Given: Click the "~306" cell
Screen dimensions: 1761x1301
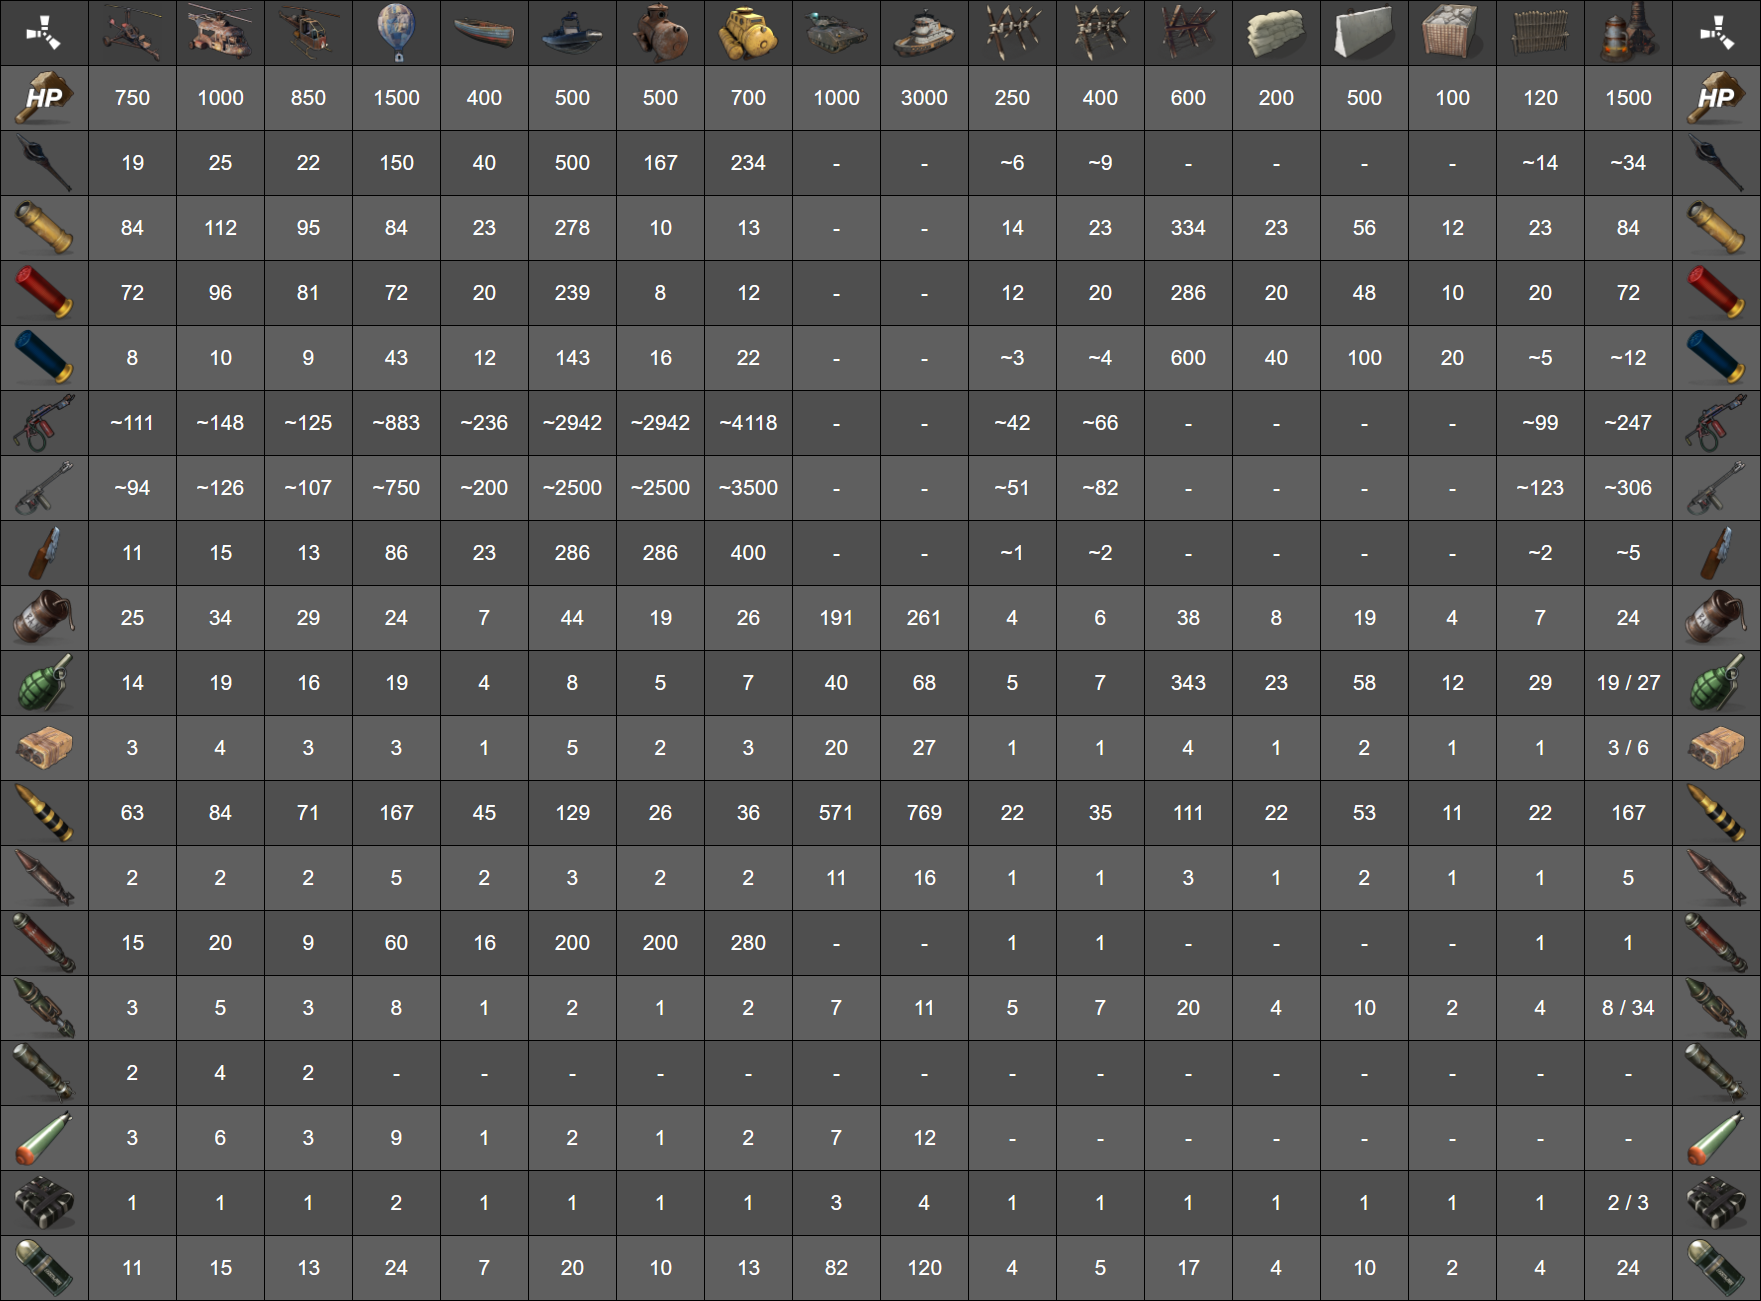Looking at the screenshot, I should [1628, 488].
